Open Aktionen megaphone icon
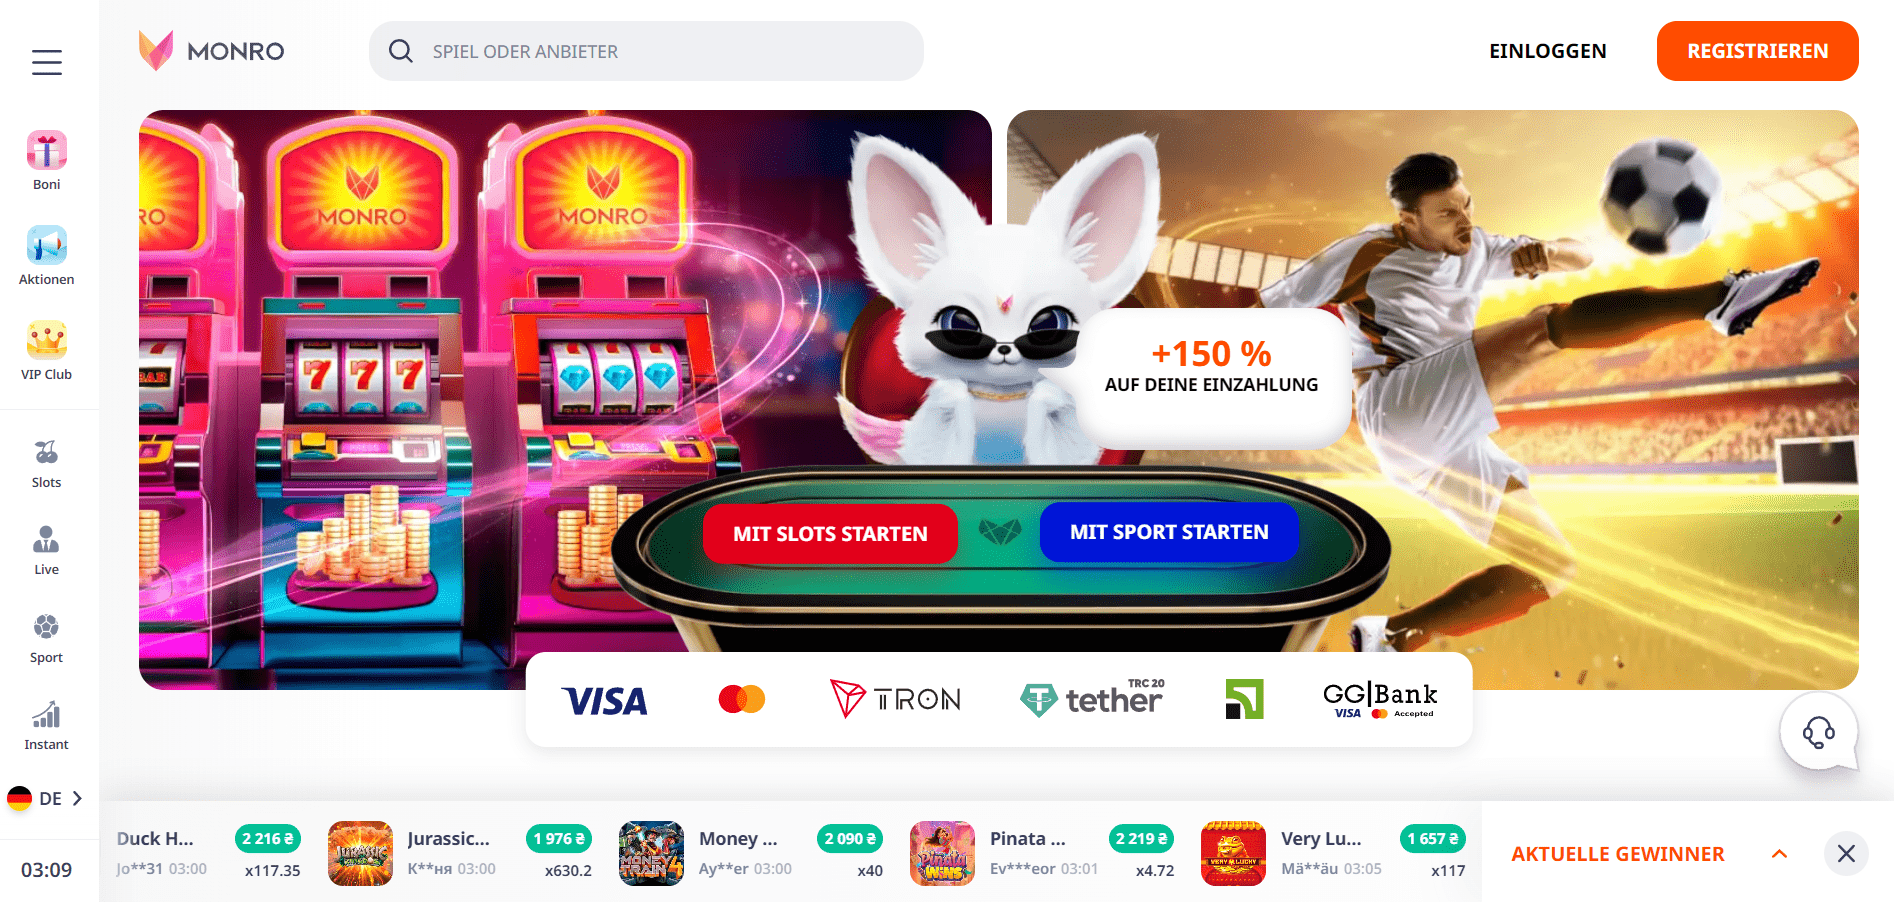The height and width of the screenshot is (902, 1894). 46,246
